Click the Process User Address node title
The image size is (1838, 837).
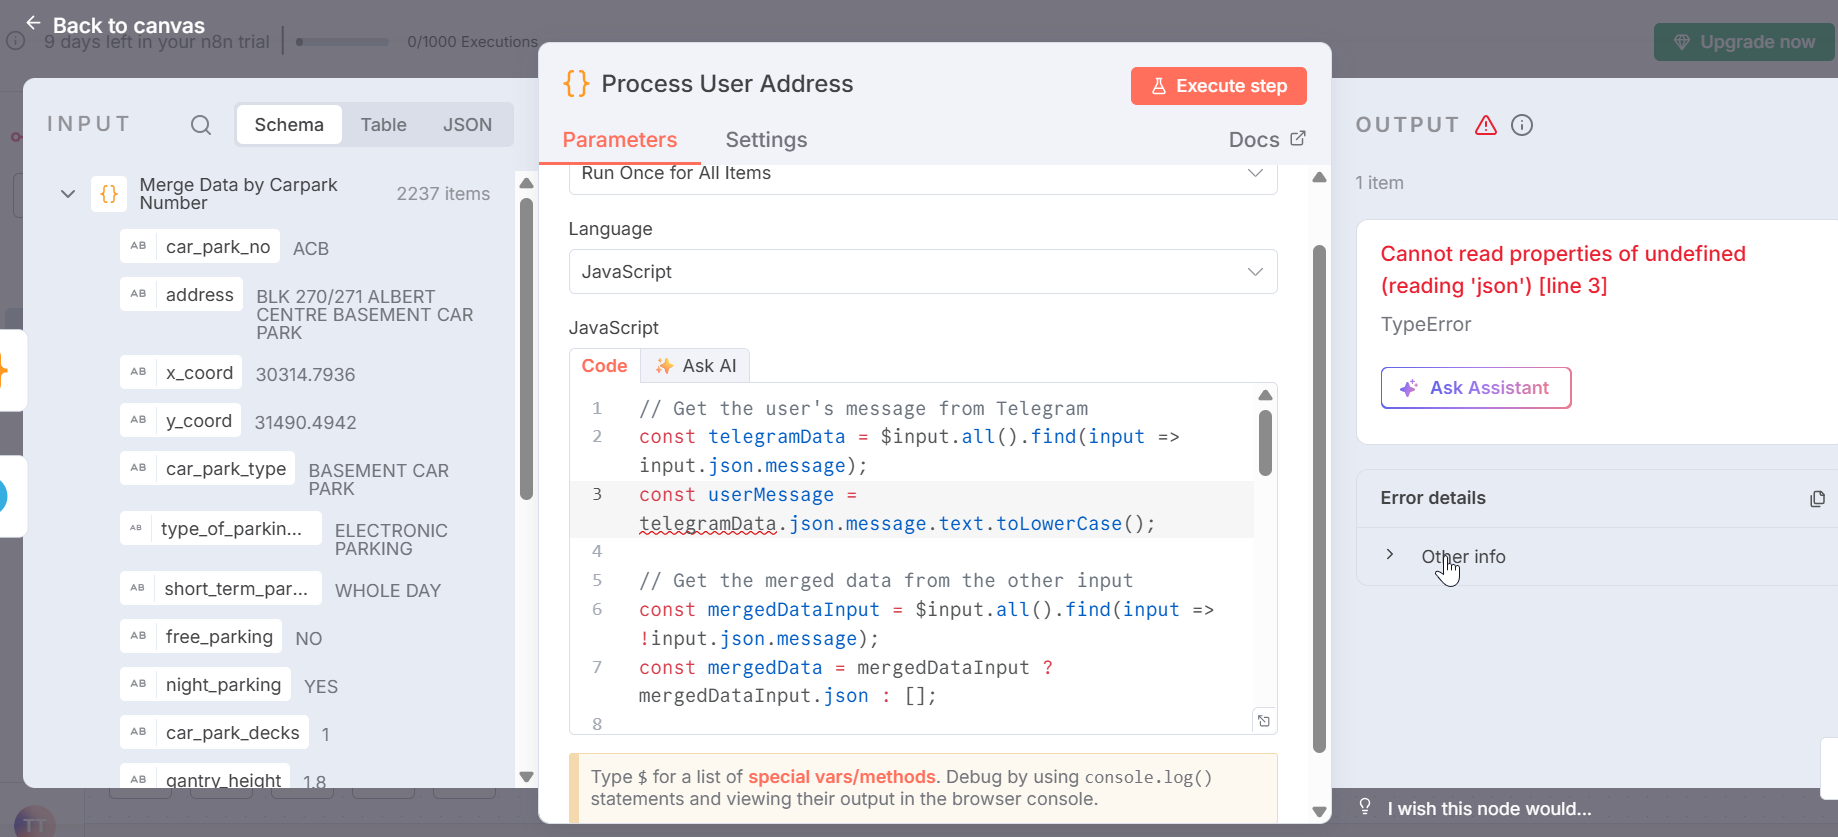727,84
